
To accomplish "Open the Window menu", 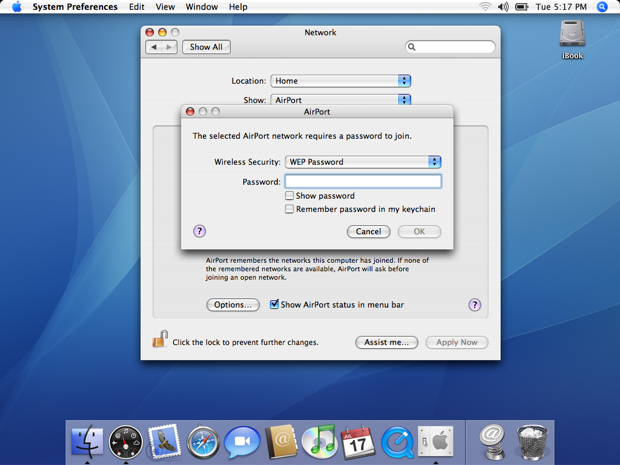I will (x=202, y=7).
